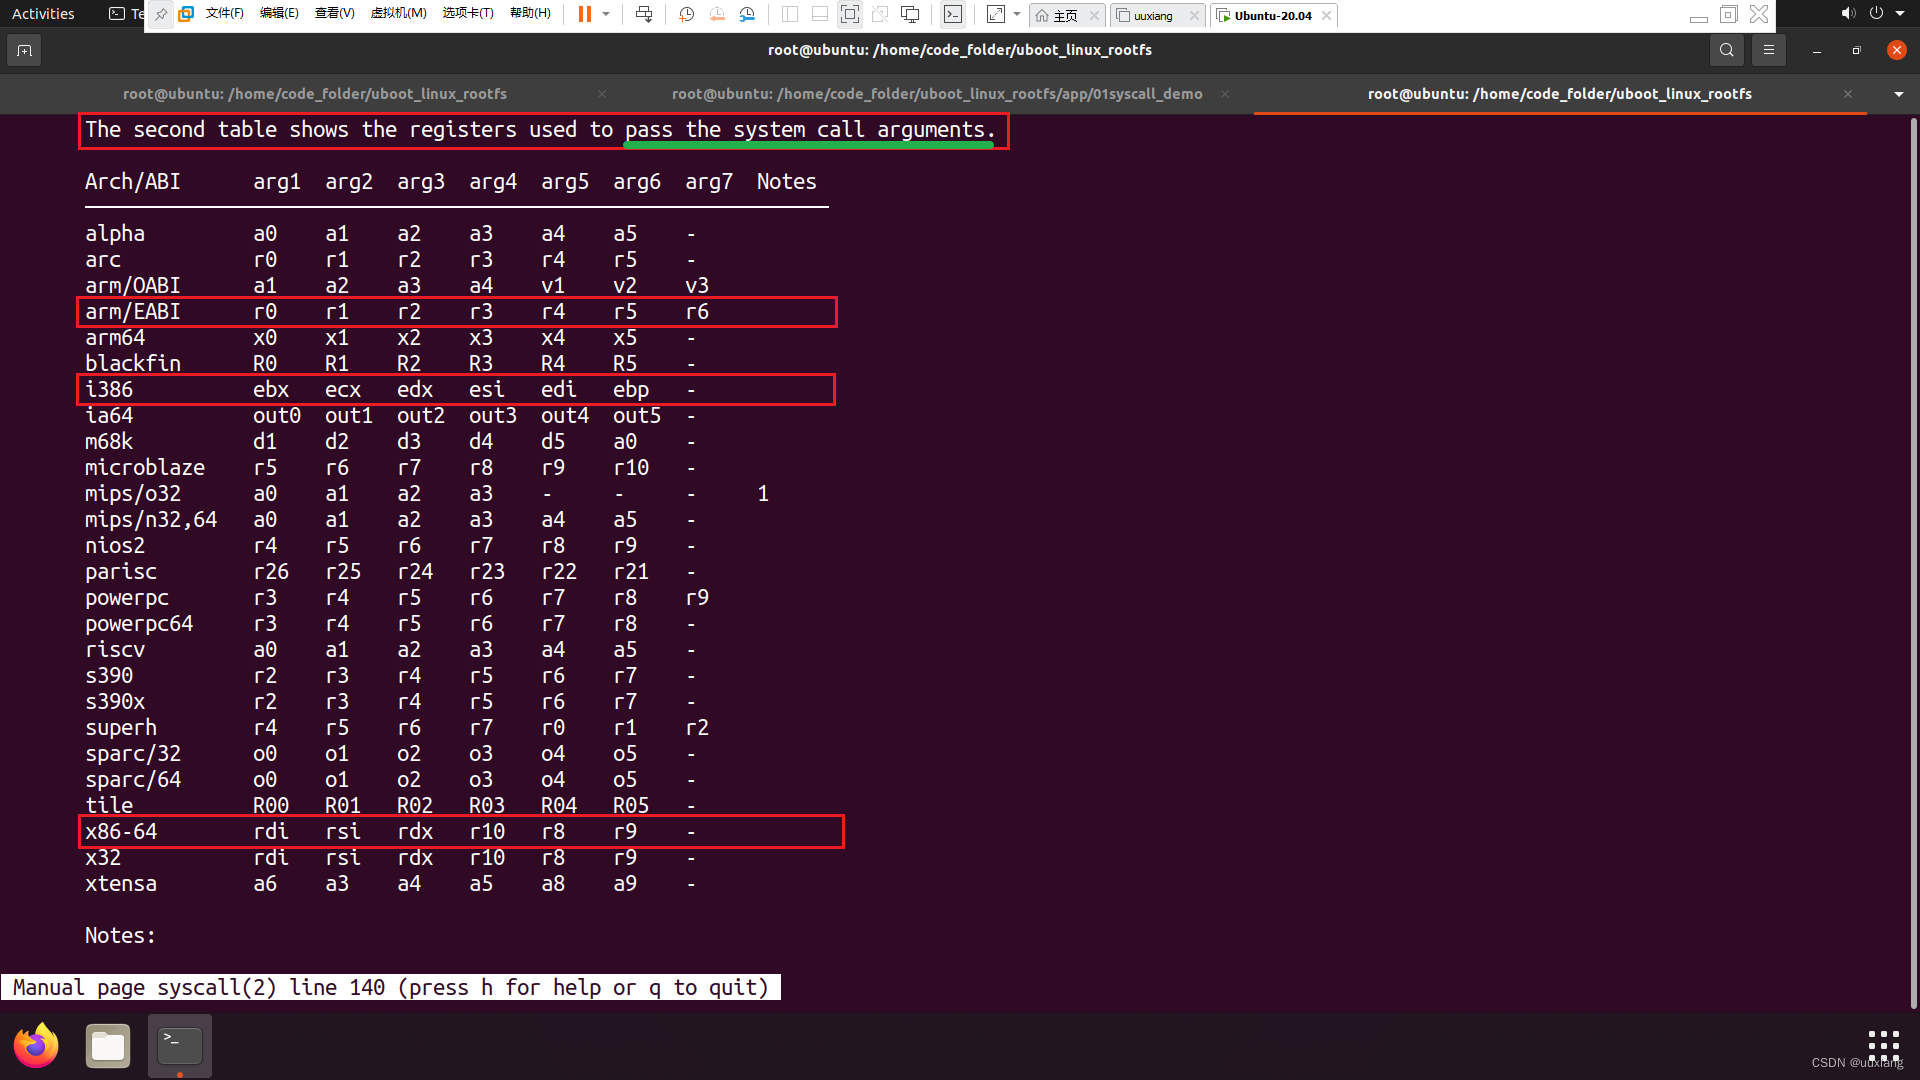Expand the system menu arrow

coord(1900,14)
